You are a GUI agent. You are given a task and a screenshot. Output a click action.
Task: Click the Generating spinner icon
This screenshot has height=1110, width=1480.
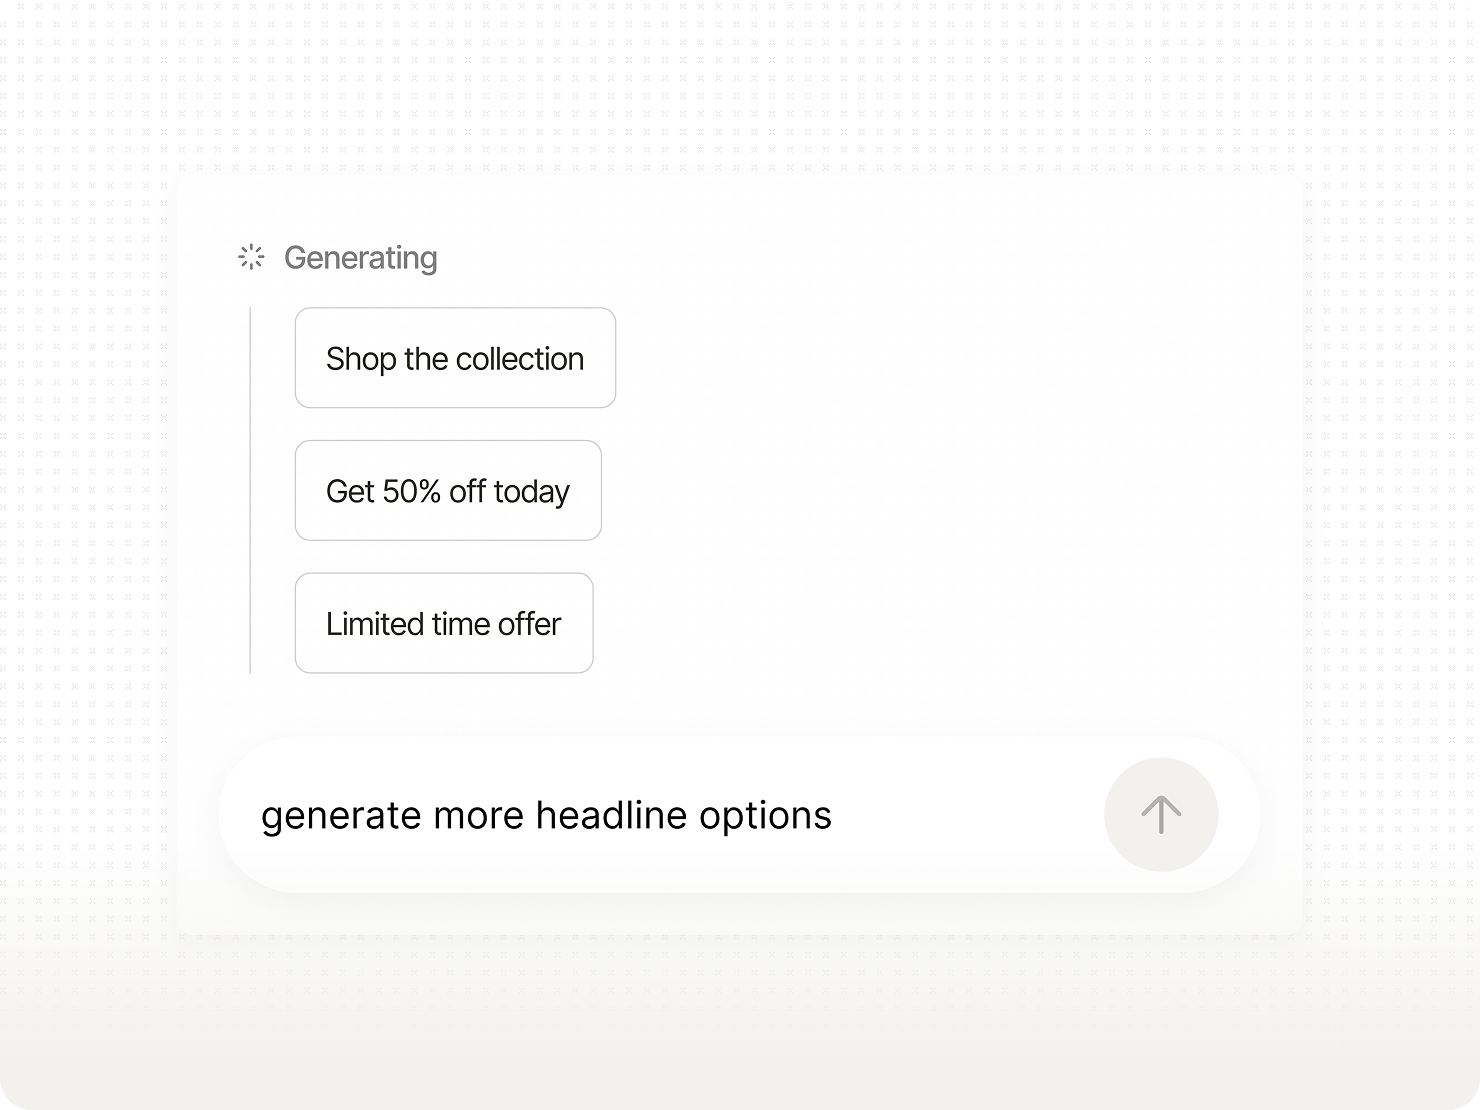coord(251,258)
